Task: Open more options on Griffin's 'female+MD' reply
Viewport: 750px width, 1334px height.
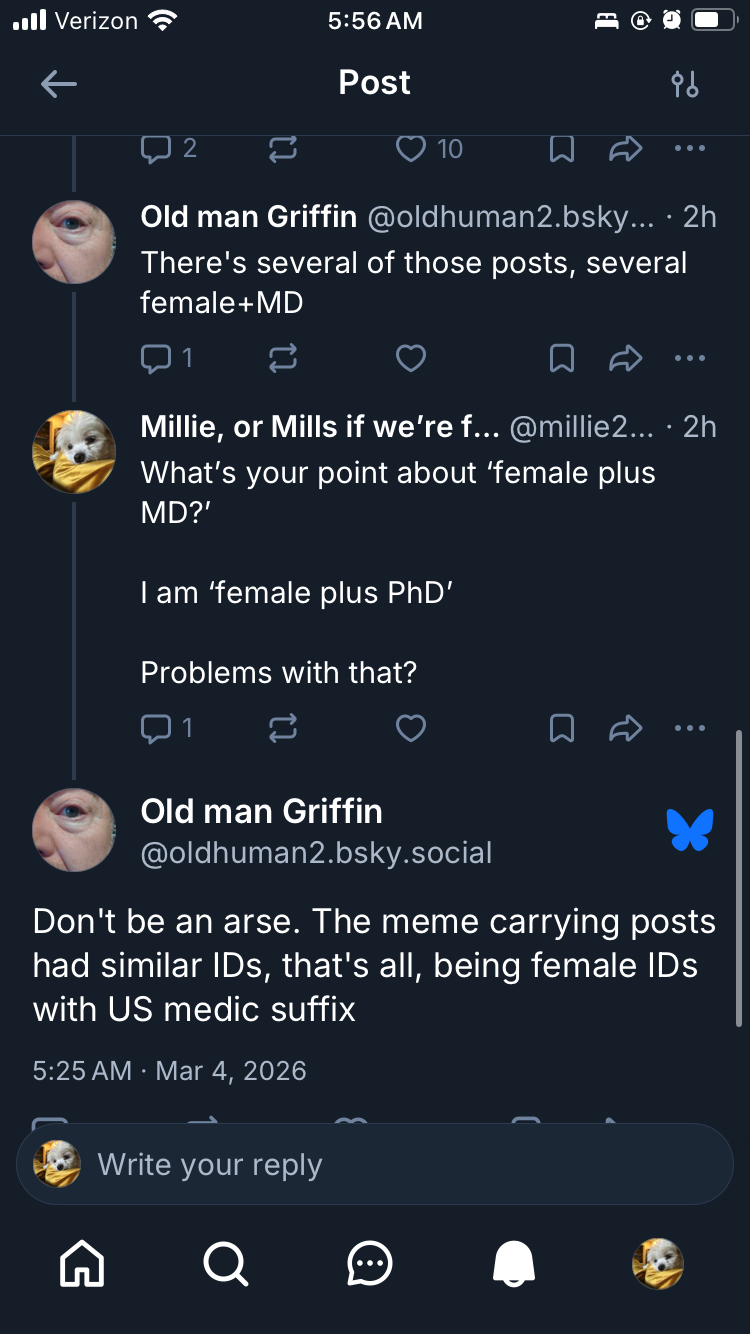Action: tap(690, 358)
